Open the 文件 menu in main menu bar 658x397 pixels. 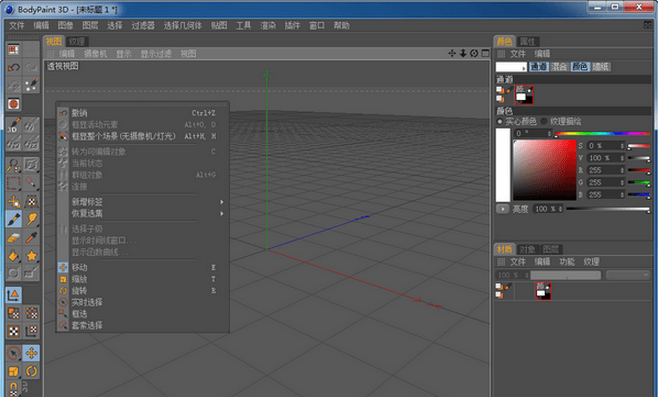pos(17,26)
